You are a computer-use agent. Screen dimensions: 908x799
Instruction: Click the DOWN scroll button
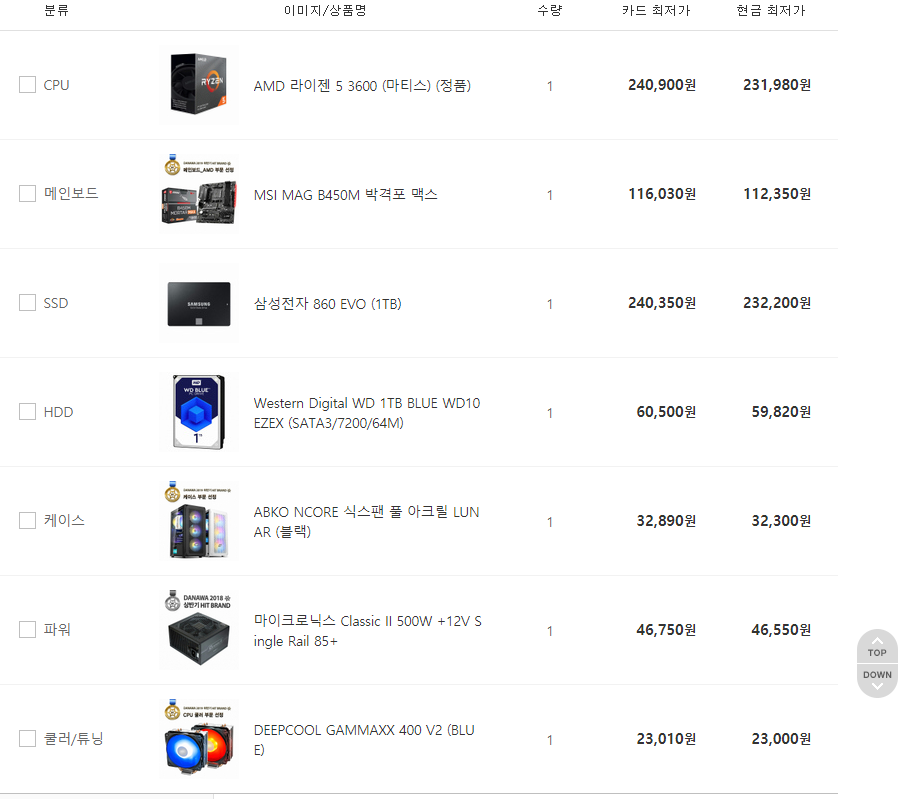tap(877, 681)
